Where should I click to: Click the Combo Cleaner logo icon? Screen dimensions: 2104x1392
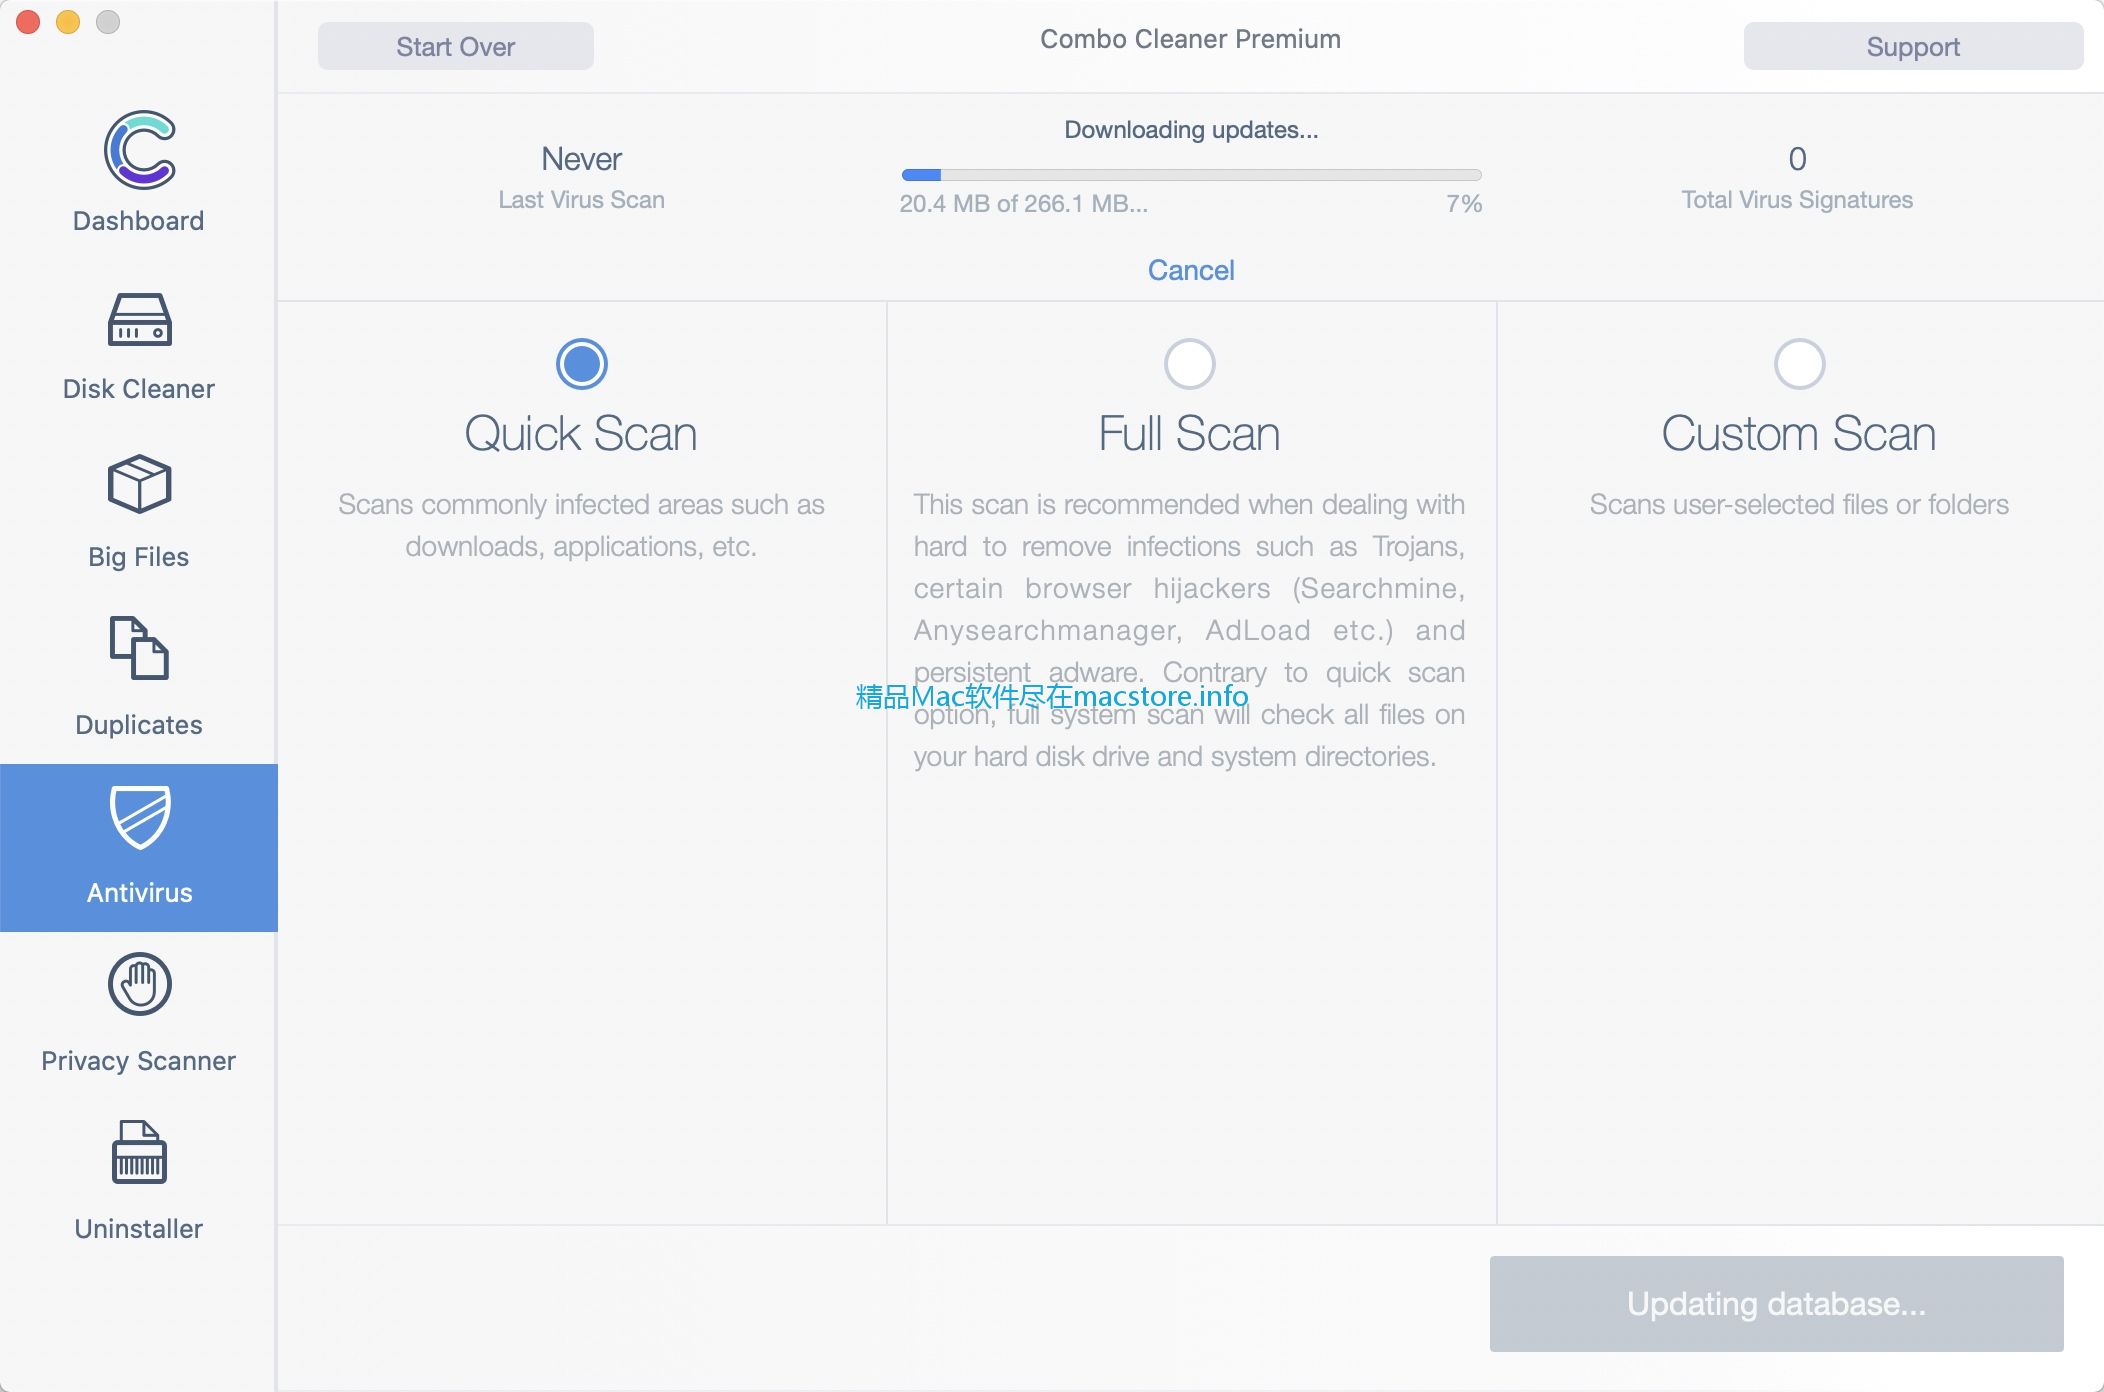pyautogui.click(x=138, y=151)
